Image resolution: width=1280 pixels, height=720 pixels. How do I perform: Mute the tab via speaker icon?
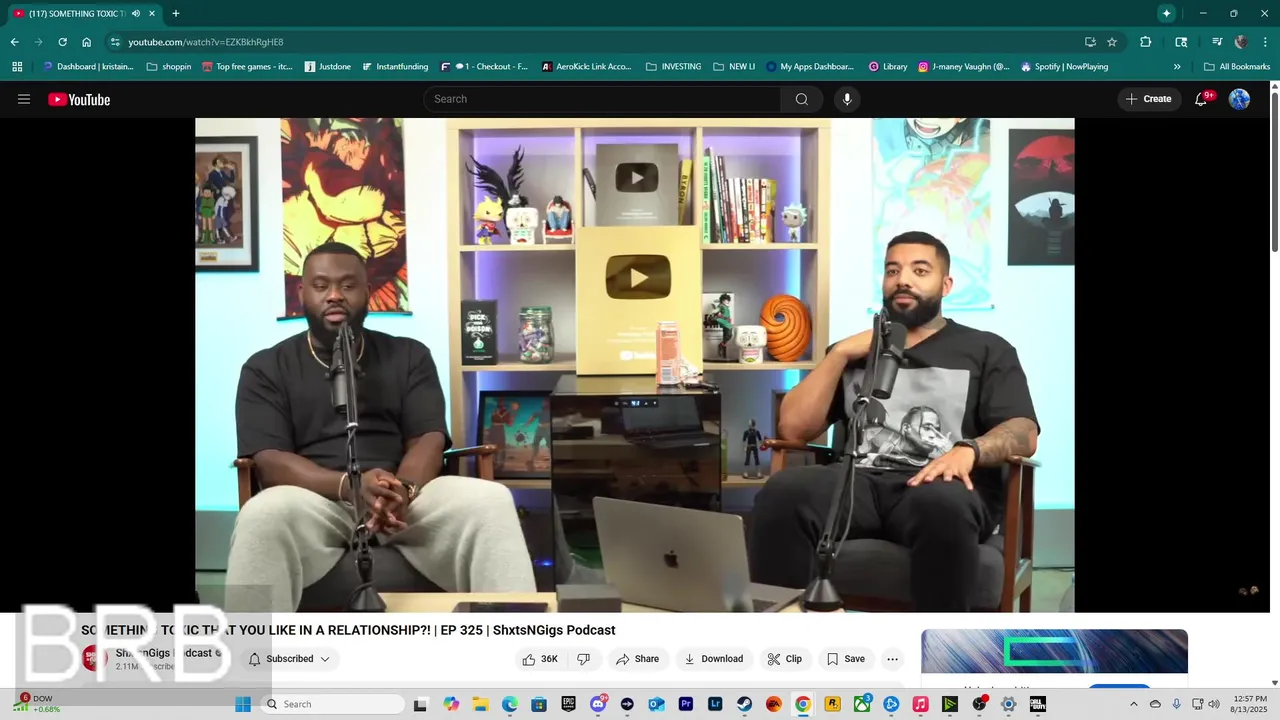pyautogui.click(x=136, y=14)
